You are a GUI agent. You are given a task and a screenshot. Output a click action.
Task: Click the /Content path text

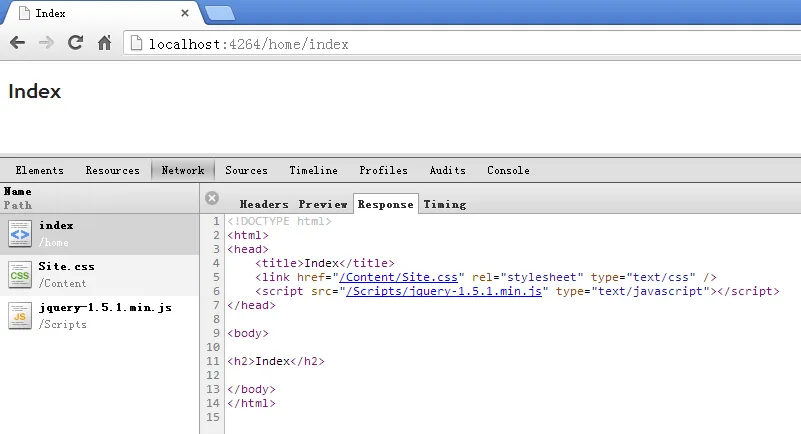tap(62, 283)
